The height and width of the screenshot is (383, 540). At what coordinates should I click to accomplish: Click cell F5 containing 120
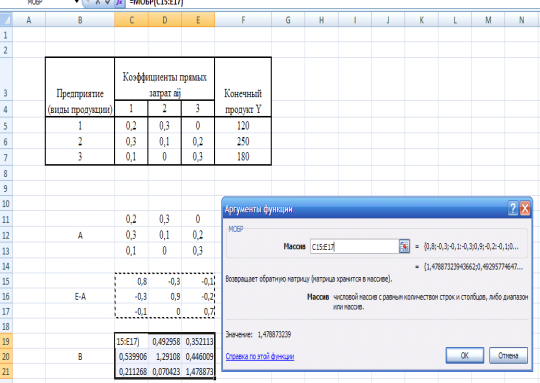(243, 126)
